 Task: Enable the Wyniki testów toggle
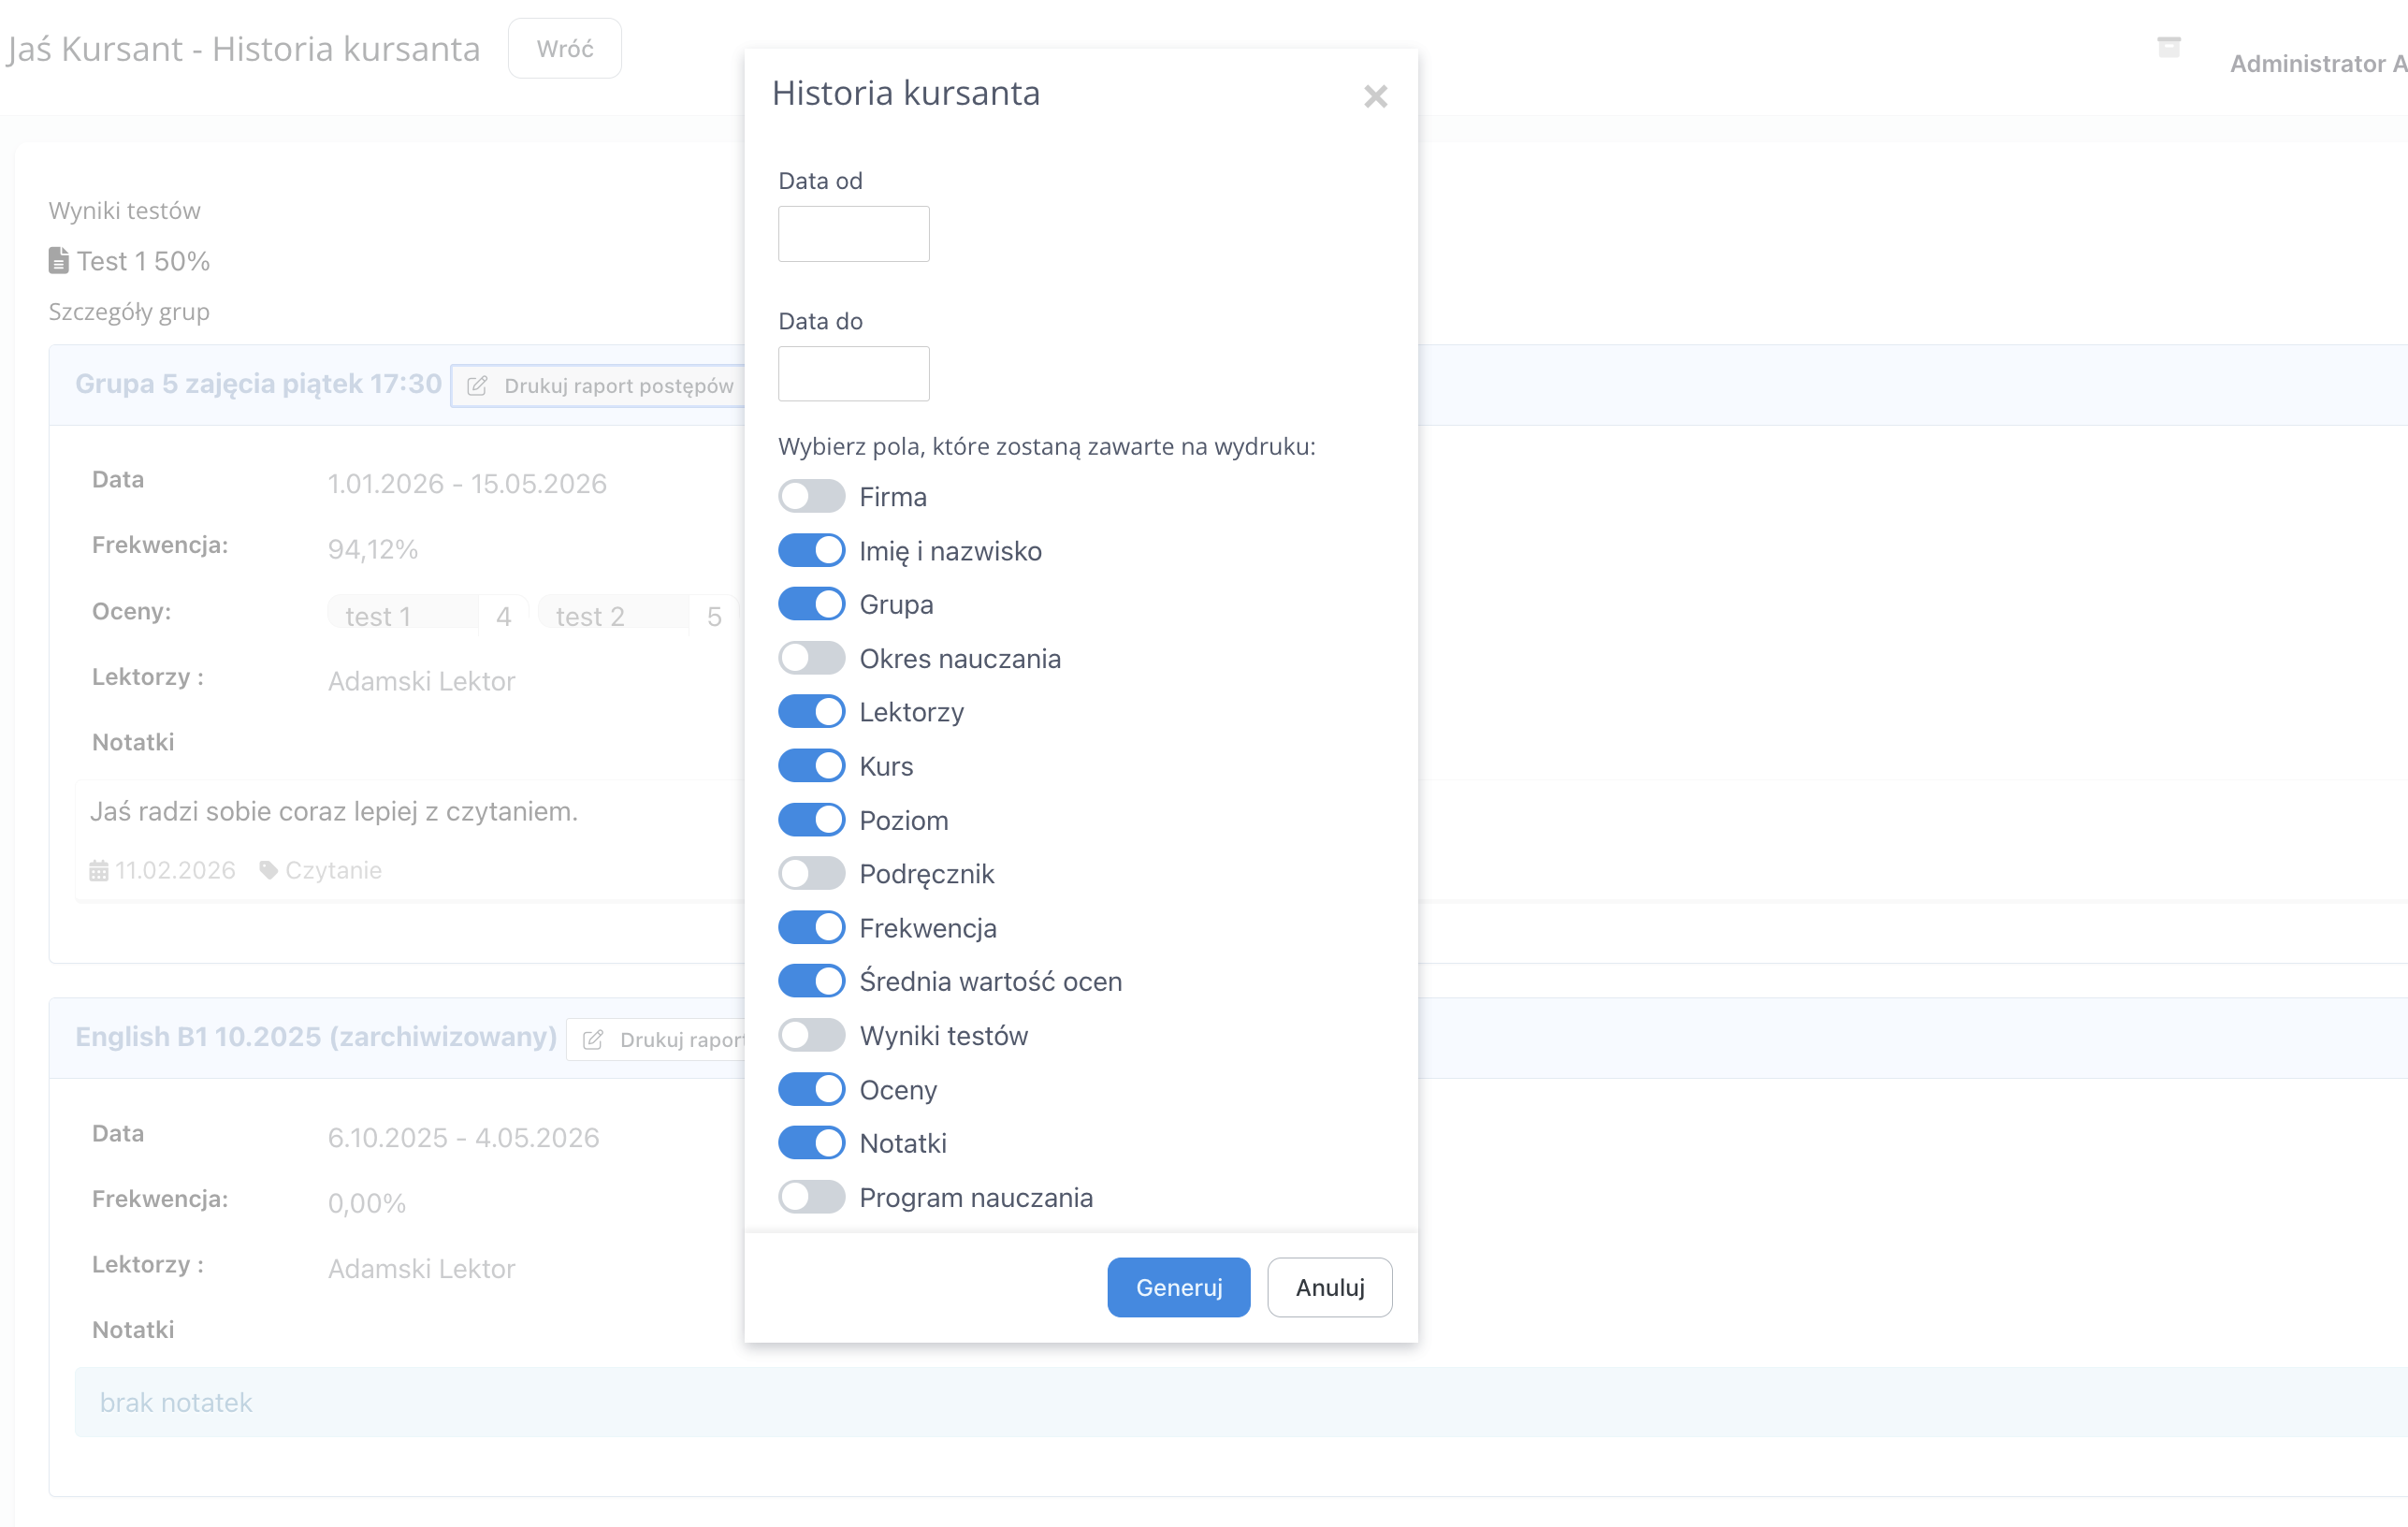[811, 1036]
